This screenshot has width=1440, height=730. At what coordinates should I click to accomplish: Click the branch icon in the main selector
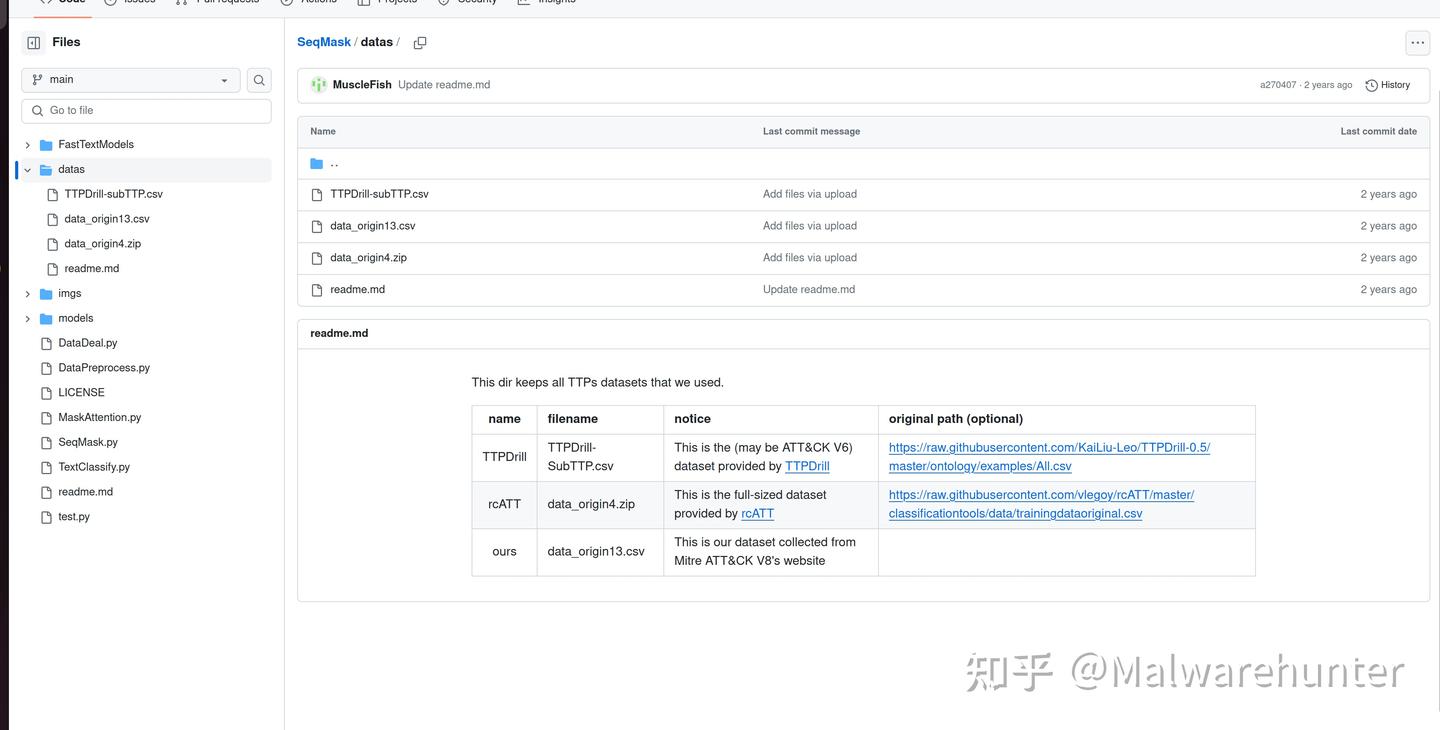click(38, 79)
